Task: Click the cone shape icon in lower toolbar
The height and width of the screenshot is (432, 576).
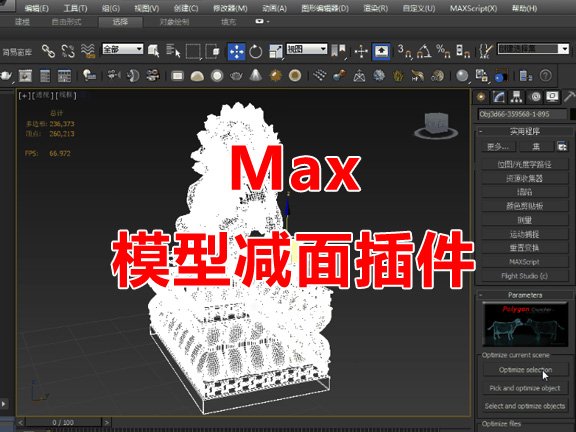Action: pyautogui.click(x=256, y=75)
